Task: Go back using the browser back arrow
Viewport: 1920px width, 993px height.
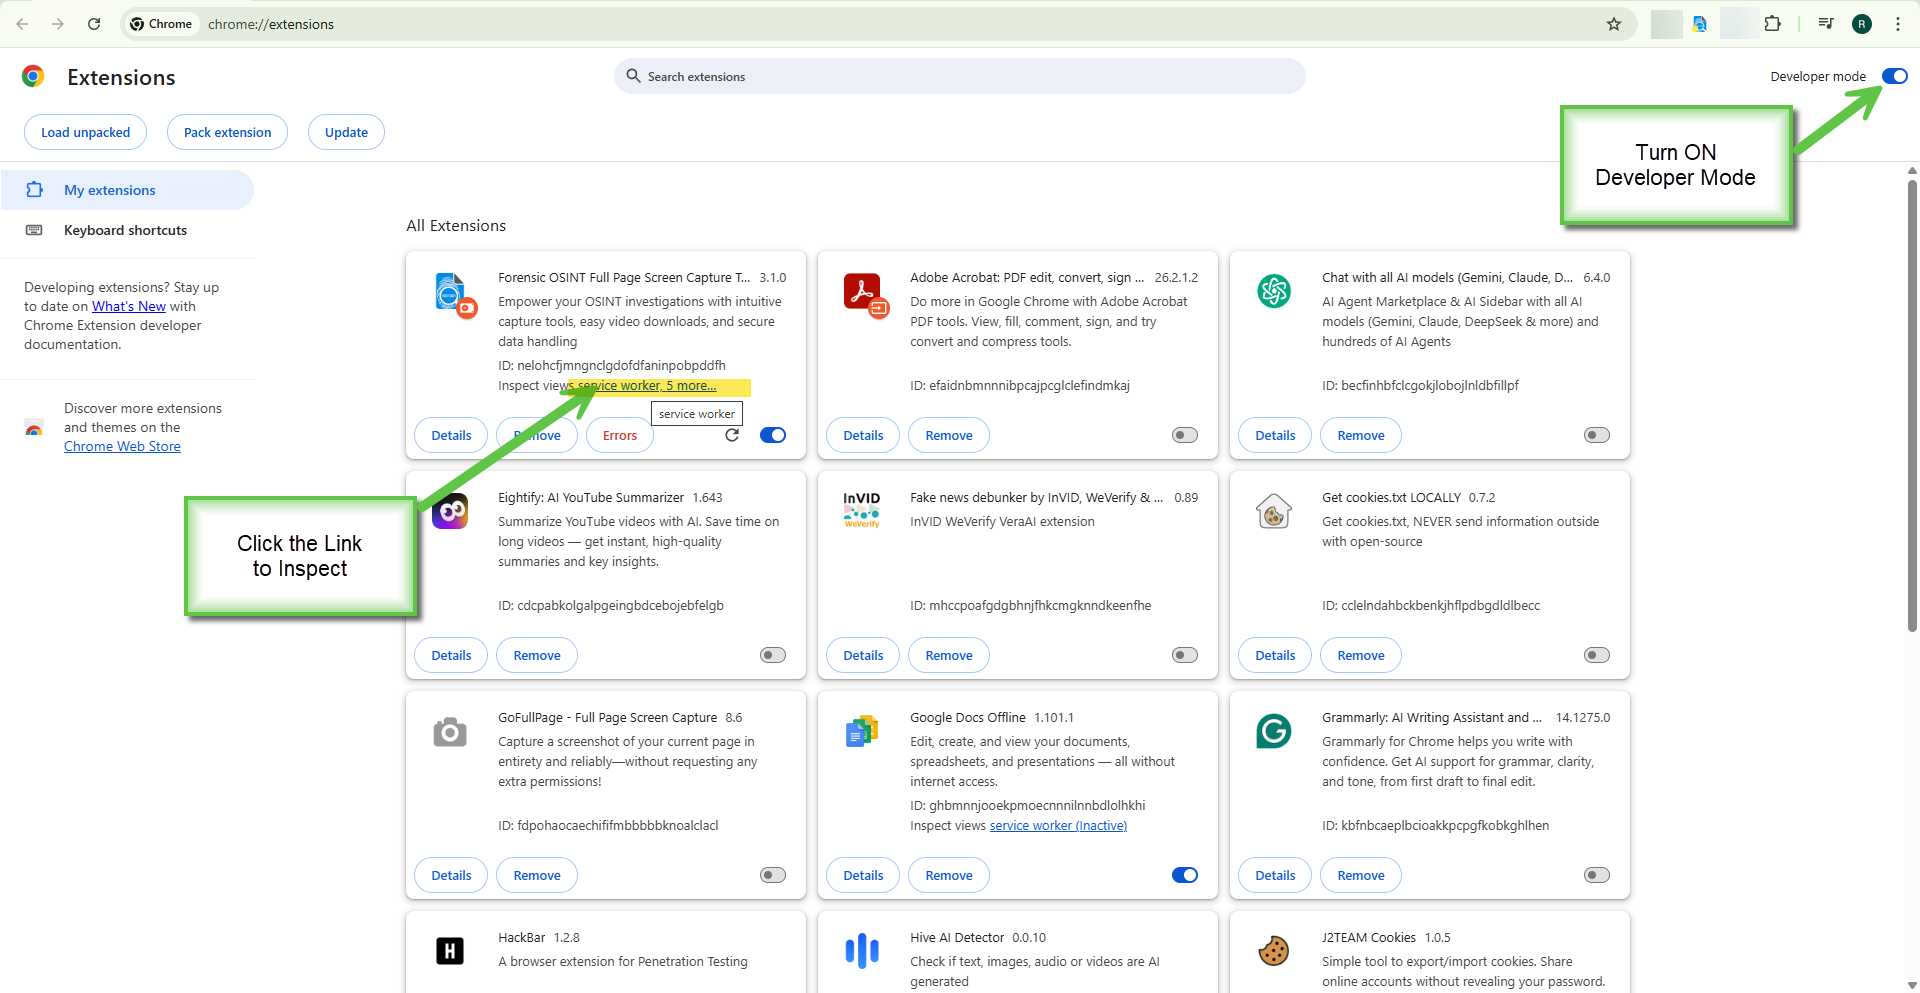Action: click(22, 24)
